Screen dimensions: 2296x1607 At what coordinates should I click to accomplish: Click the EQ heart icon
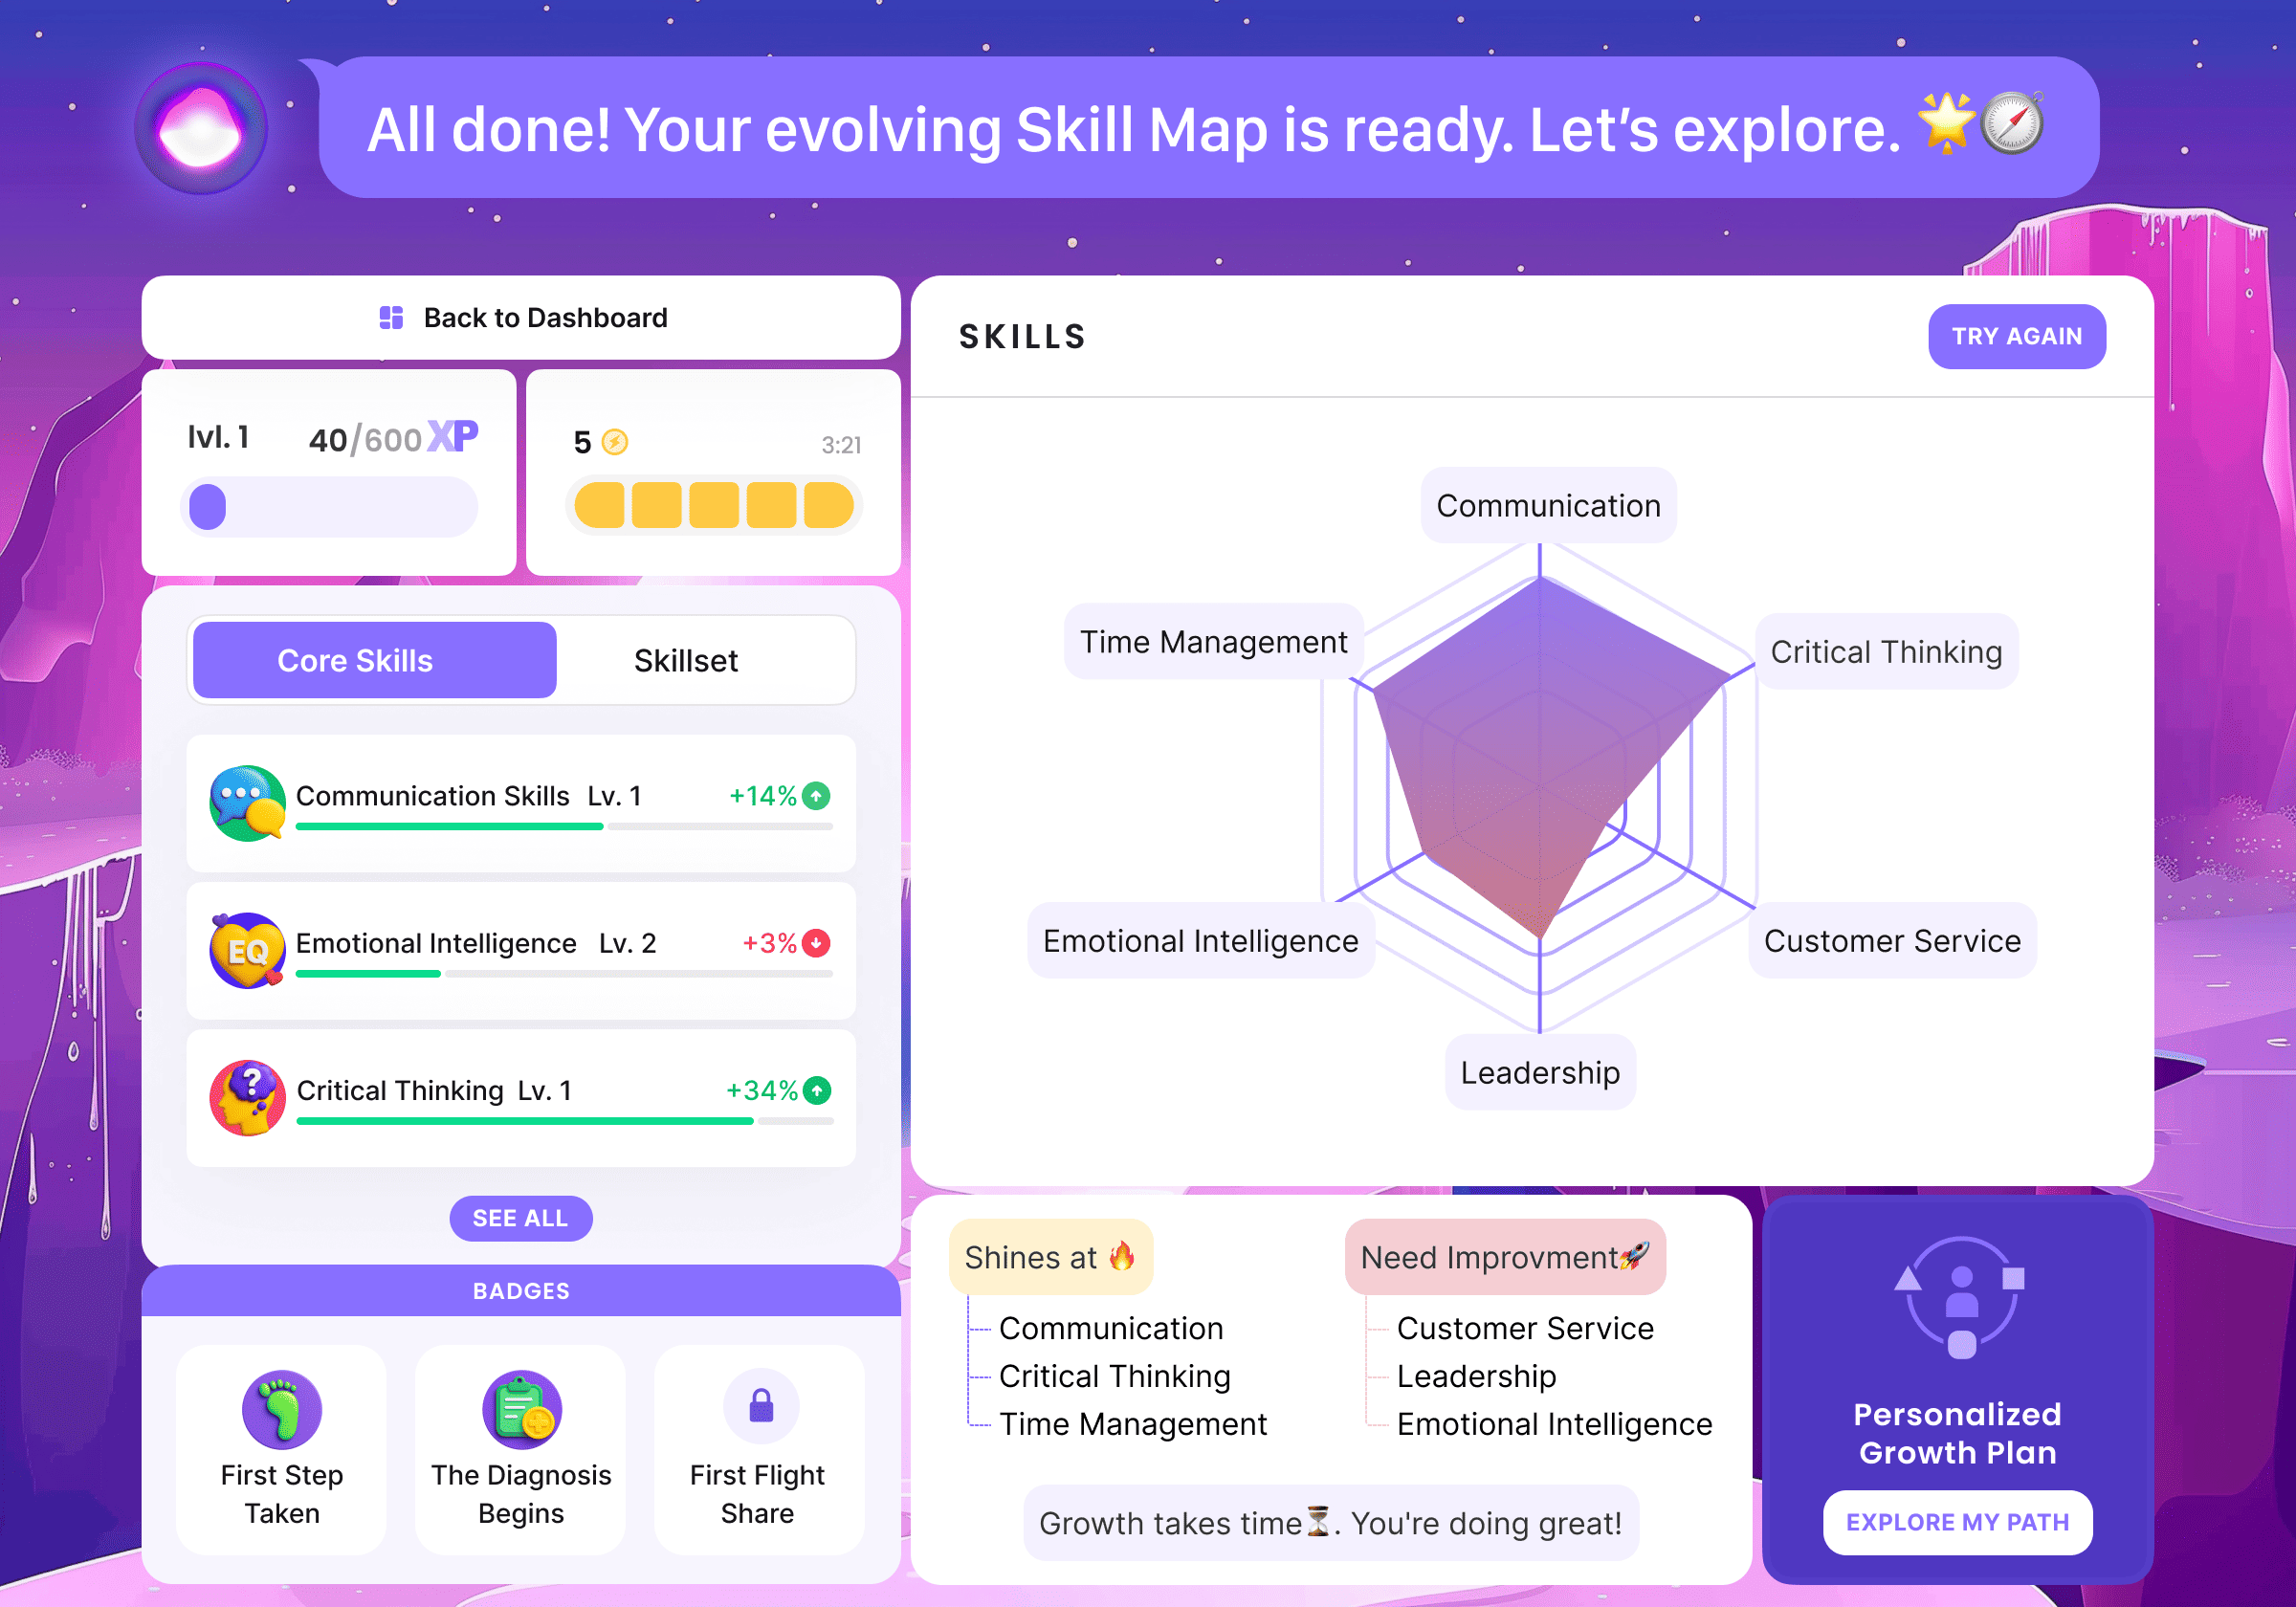coord(247,950)
